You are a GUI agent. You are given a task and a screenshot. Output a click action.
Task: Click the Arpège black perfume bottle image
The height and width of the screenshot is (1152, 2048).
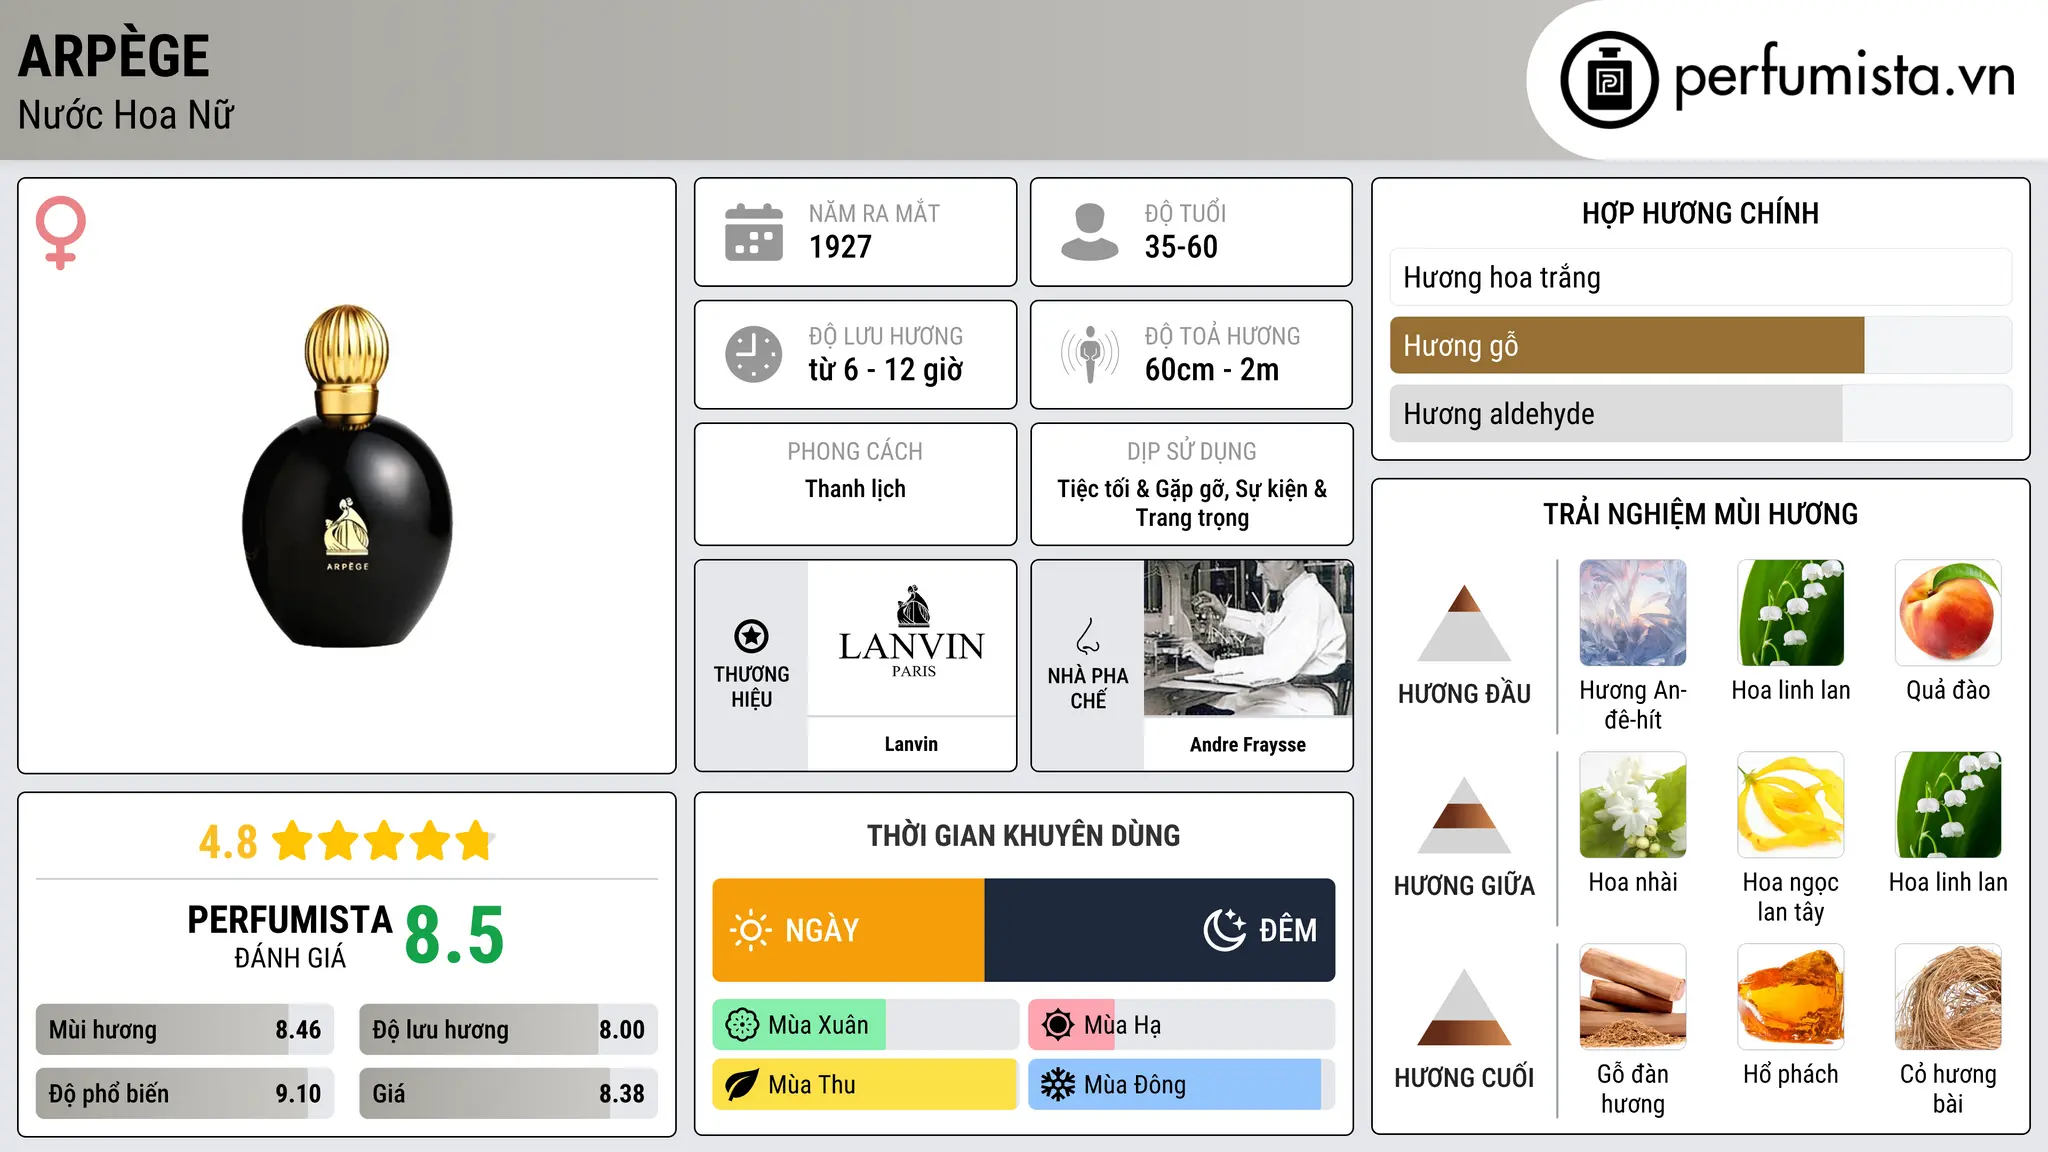click(x=347, y=476)
